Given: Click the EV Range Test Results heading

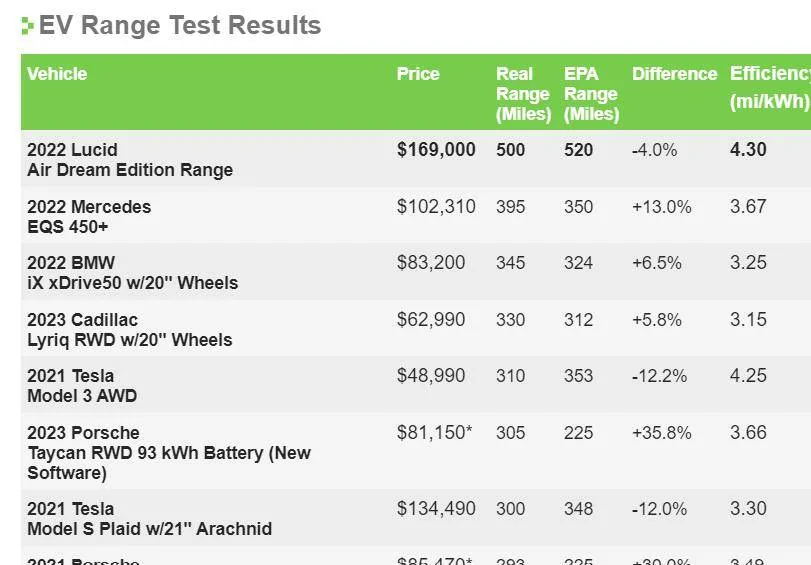Looking at the screenshot, I should point(180,26).
